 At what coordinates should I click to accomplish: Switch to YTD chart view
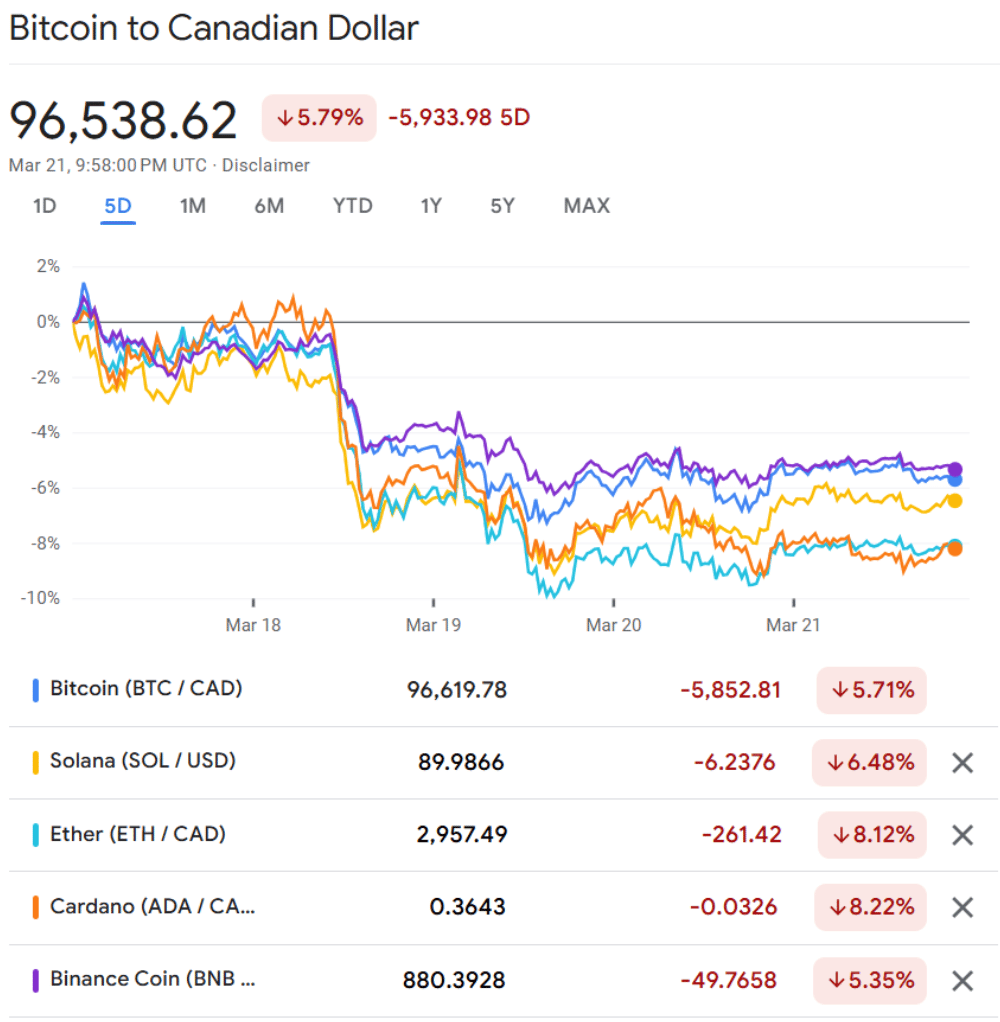pos(352,206)
